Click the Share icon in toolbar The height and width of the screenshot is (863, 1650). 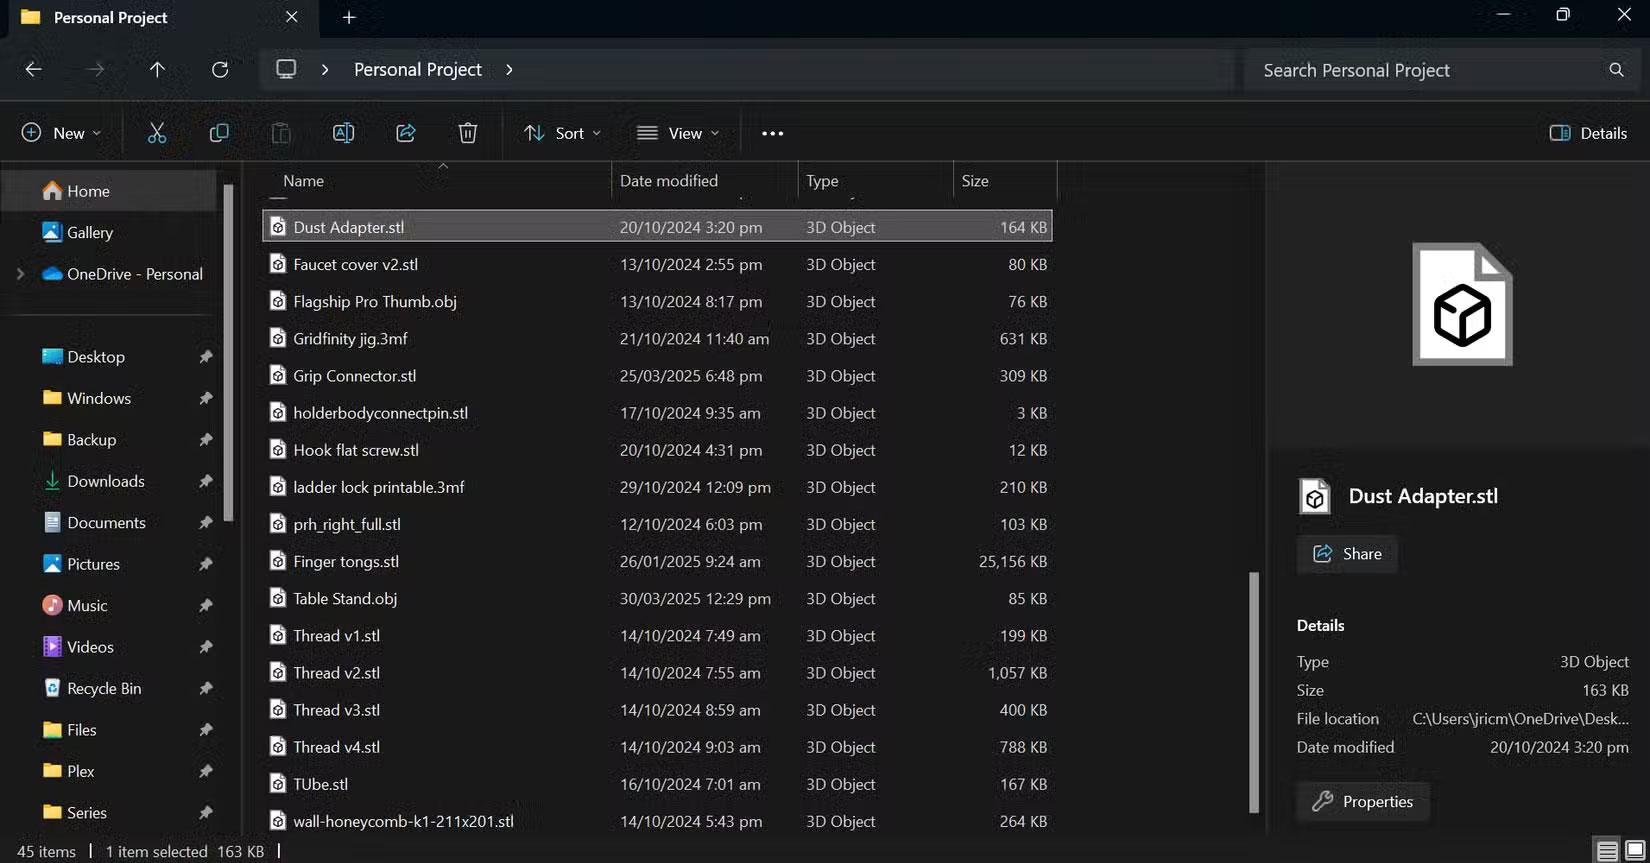pyautogui.click(x=406, y=133)
